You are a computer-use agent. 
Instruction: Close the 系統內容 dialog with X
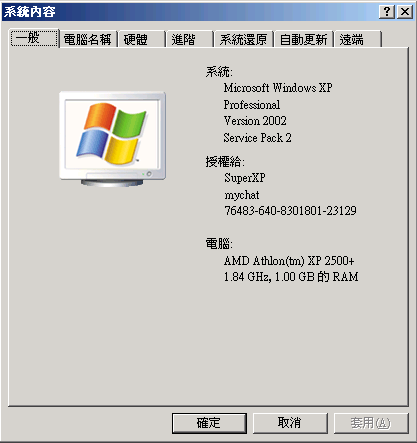point(405,12)
